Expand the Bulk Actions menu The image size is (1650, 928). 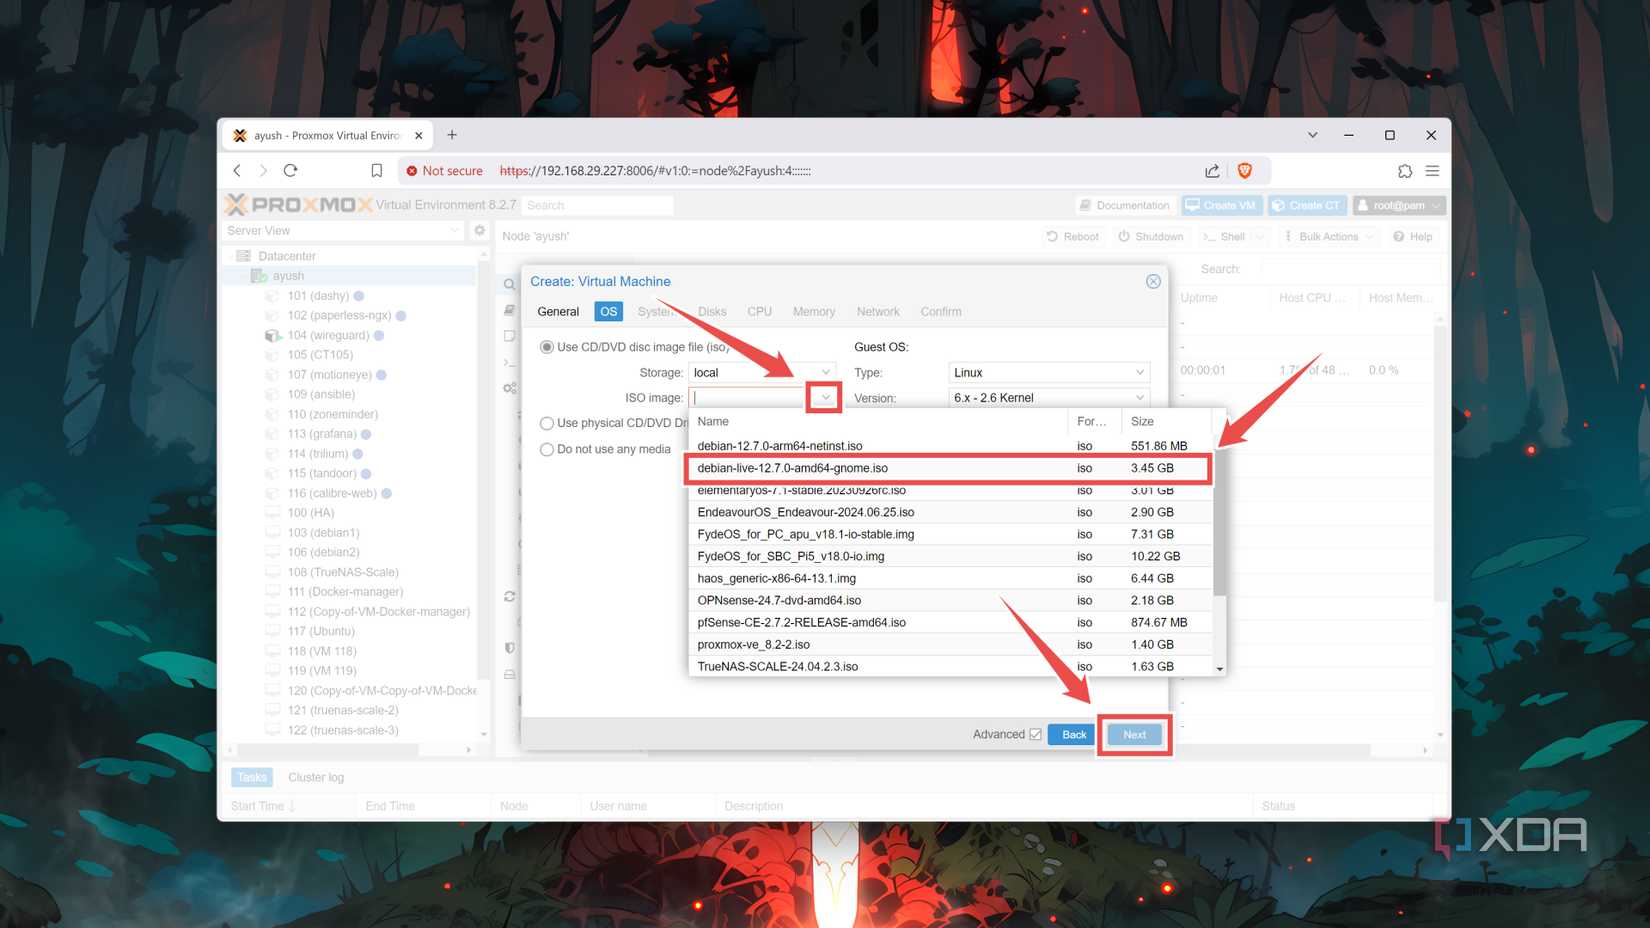pos(1328,237)
